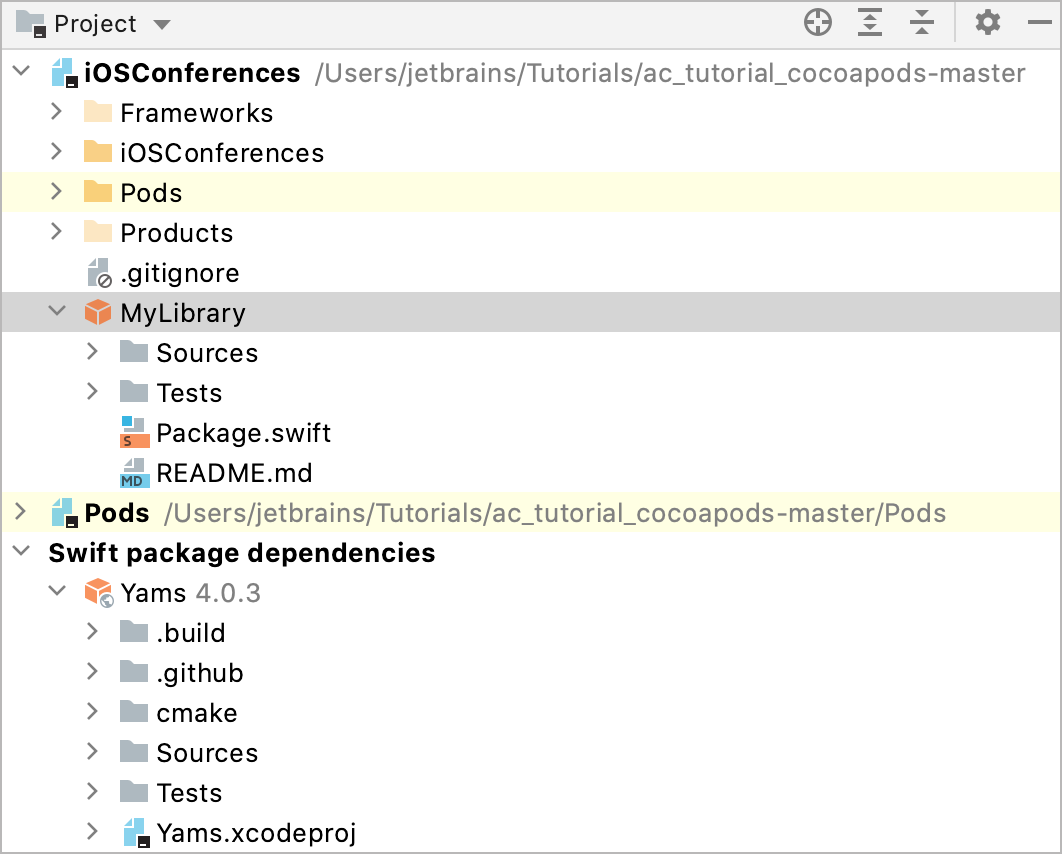Click the README.md markdown file icon
This screenshot has height=854, width=1062.
[134, 473]
